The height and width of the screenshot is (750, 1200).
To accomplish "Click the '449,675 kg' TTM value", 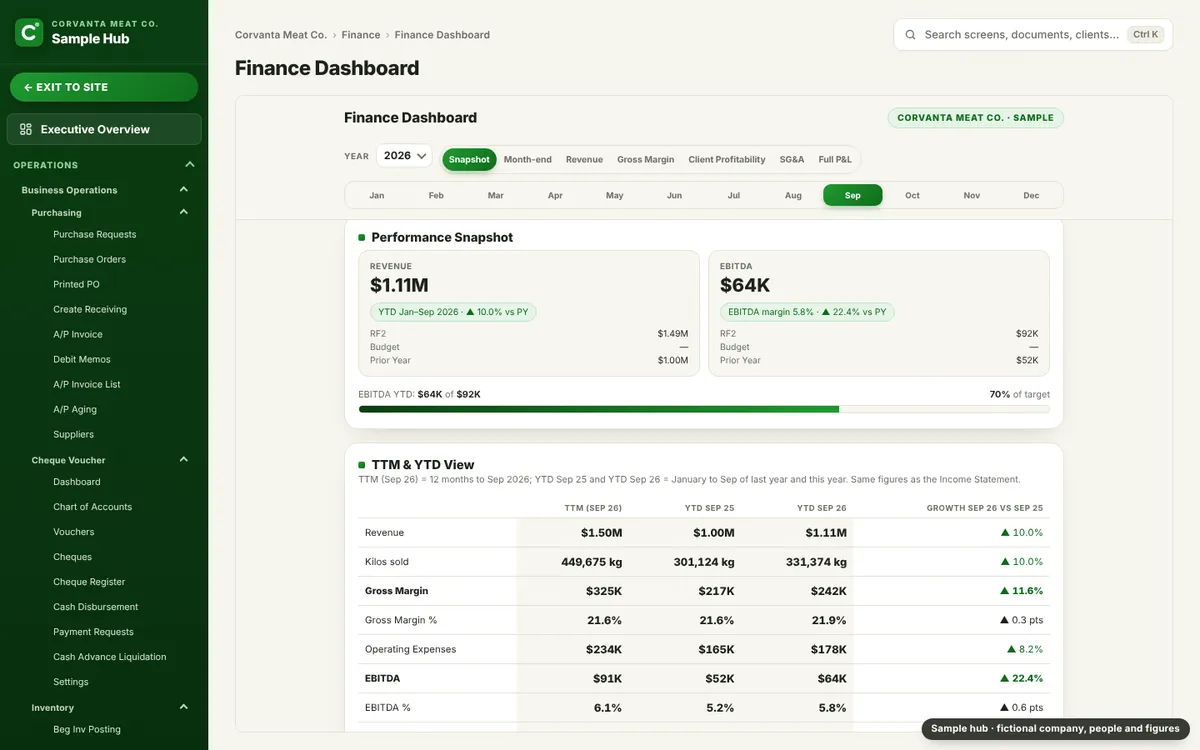I will (592, 562).
